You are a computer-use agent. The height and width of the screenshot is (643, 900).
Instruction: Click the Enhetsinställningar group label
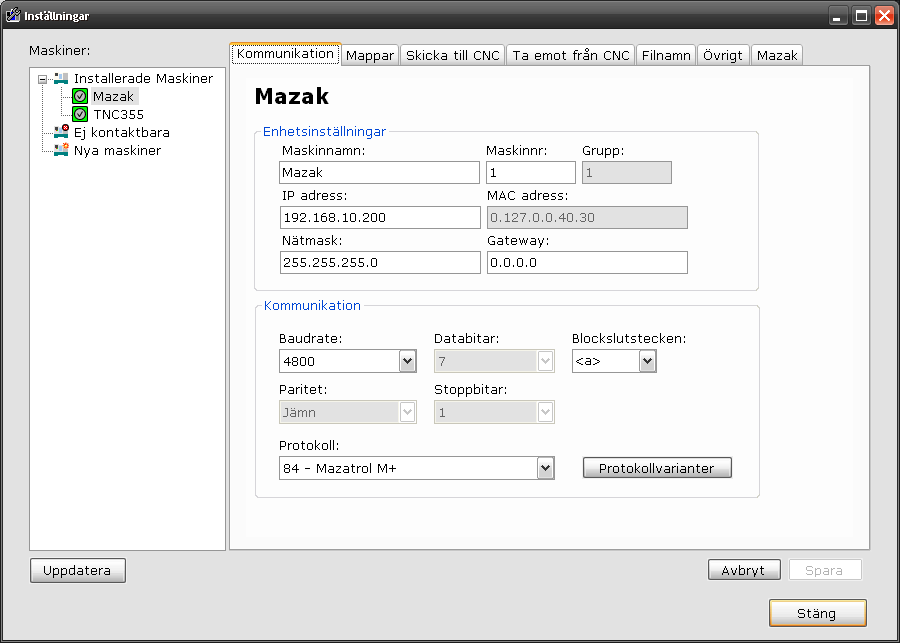[324, 131]
